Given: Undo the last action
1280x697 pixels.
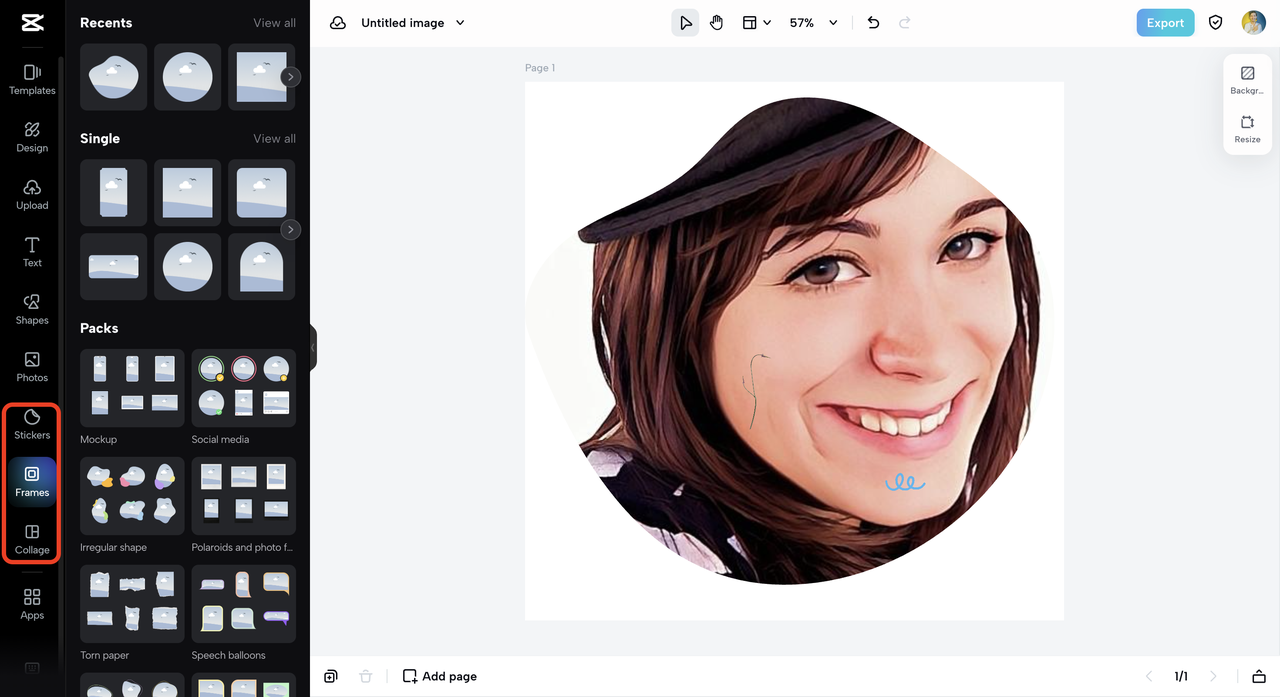Looking at the screenshot, I should 873,23.
